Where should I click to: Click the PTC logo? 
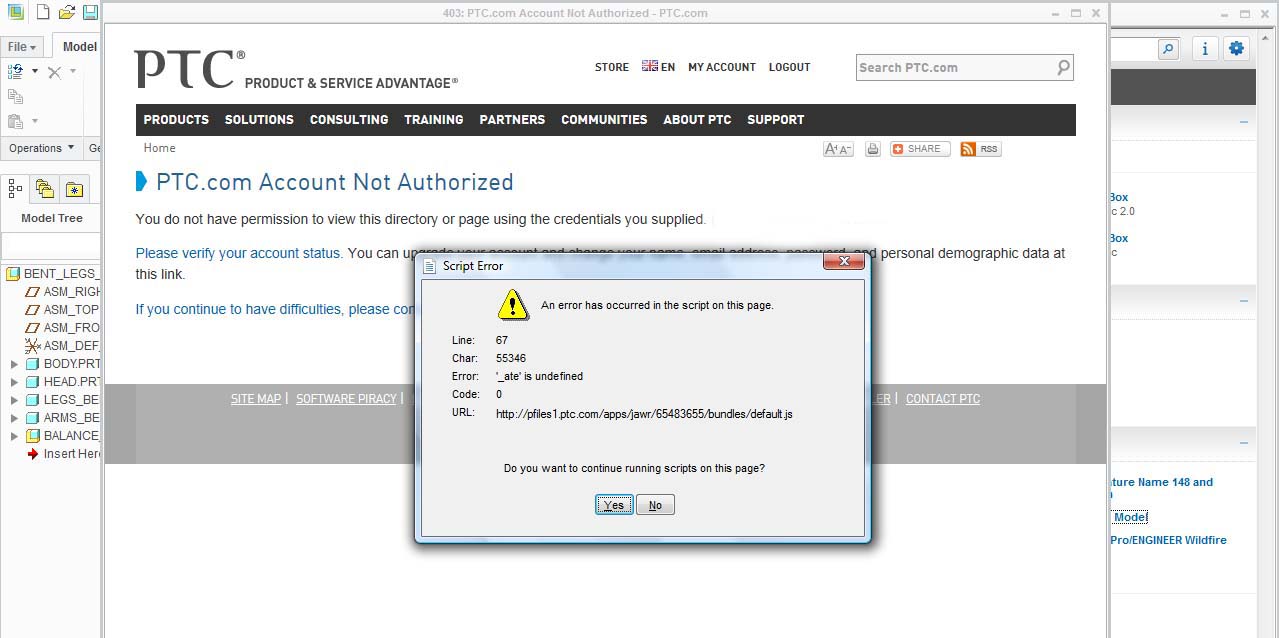189,69
